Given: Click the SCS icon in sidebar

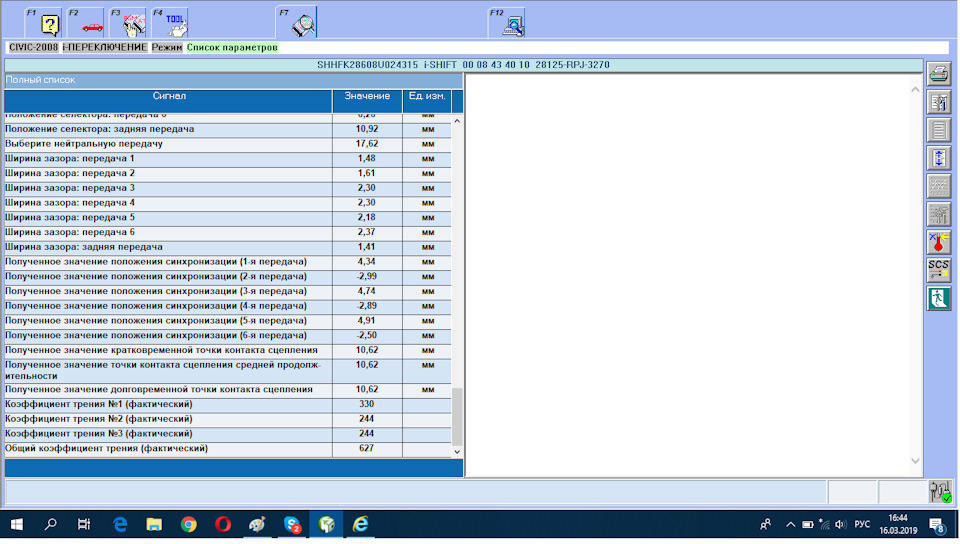Looking at the screenshot, I should pyautogui.click(x=939, y=270).
